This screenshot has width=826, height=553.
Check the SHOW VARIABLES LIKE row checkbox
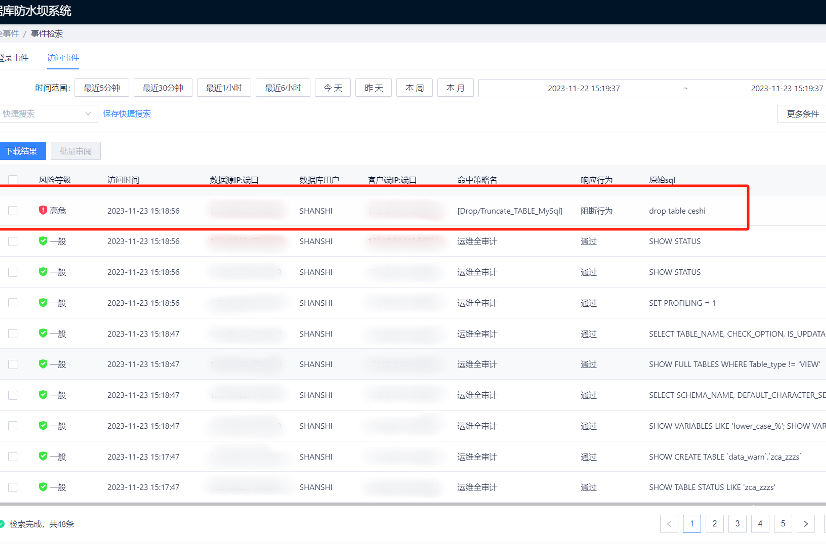[x=13, y=426]
